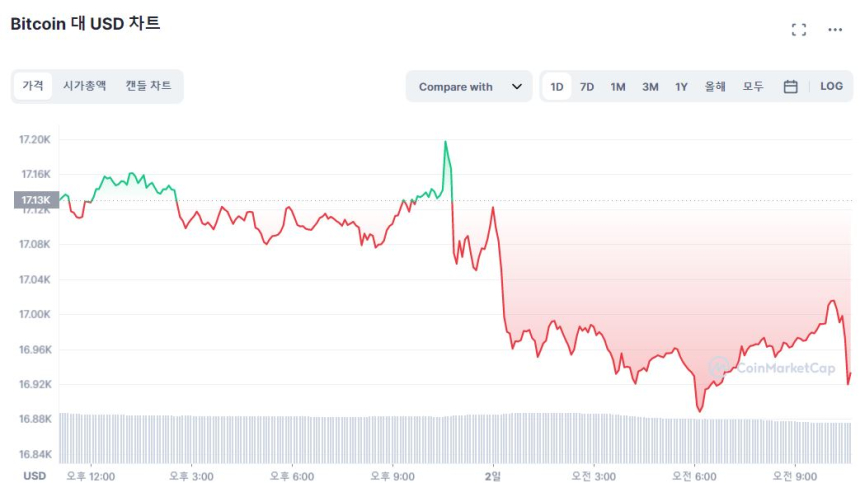
Task: Choose the 1Y time range
Action: pos(681,87)
